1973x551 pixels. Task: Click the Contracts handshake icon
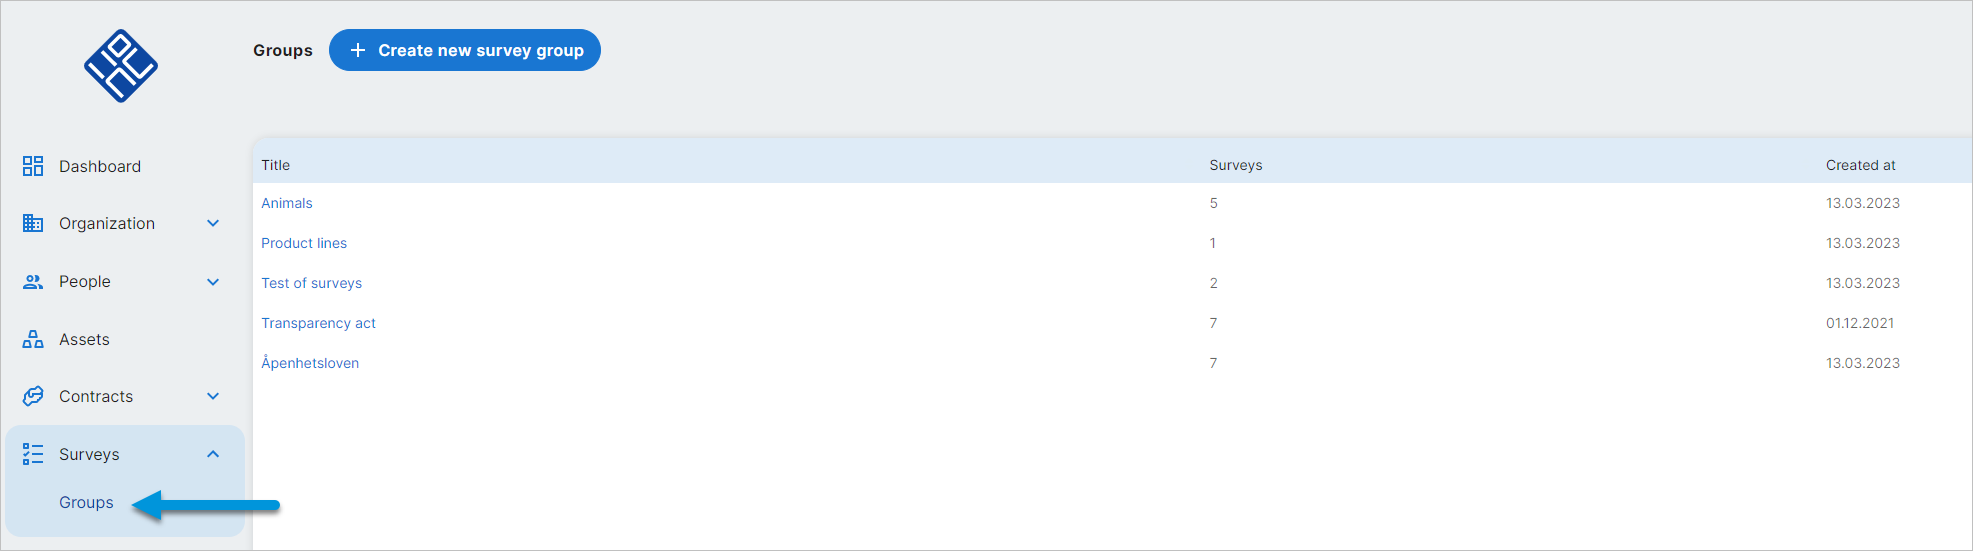pos(33,396)
